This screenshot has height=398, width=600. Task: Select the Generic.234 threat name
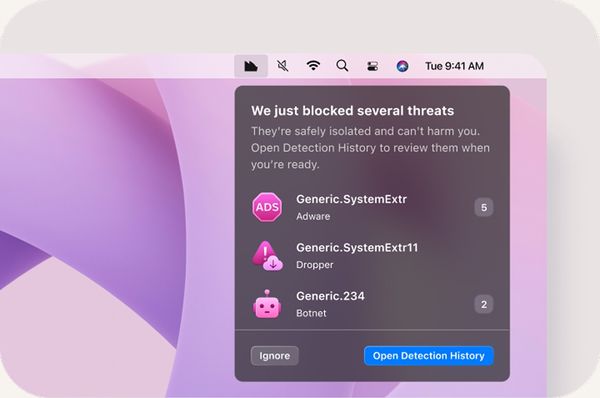pos(330,296)
